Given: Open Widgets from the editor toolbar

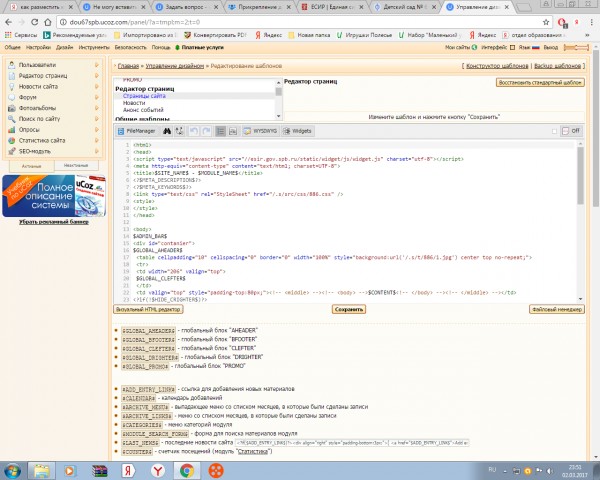Looking at the screenshot, I should click(x=297, y=131).
